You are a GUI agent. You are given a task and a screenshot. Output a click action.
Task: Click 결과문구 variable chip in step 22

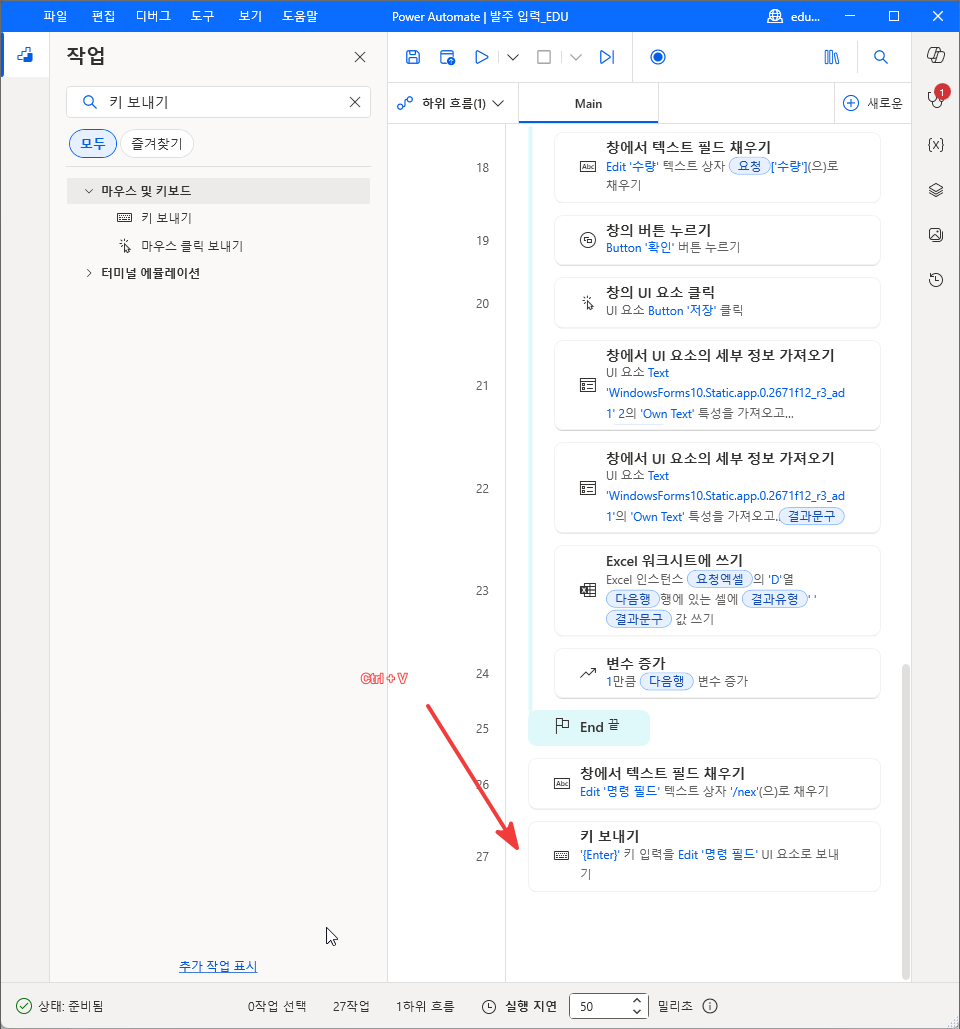click(x=812, y=516)
